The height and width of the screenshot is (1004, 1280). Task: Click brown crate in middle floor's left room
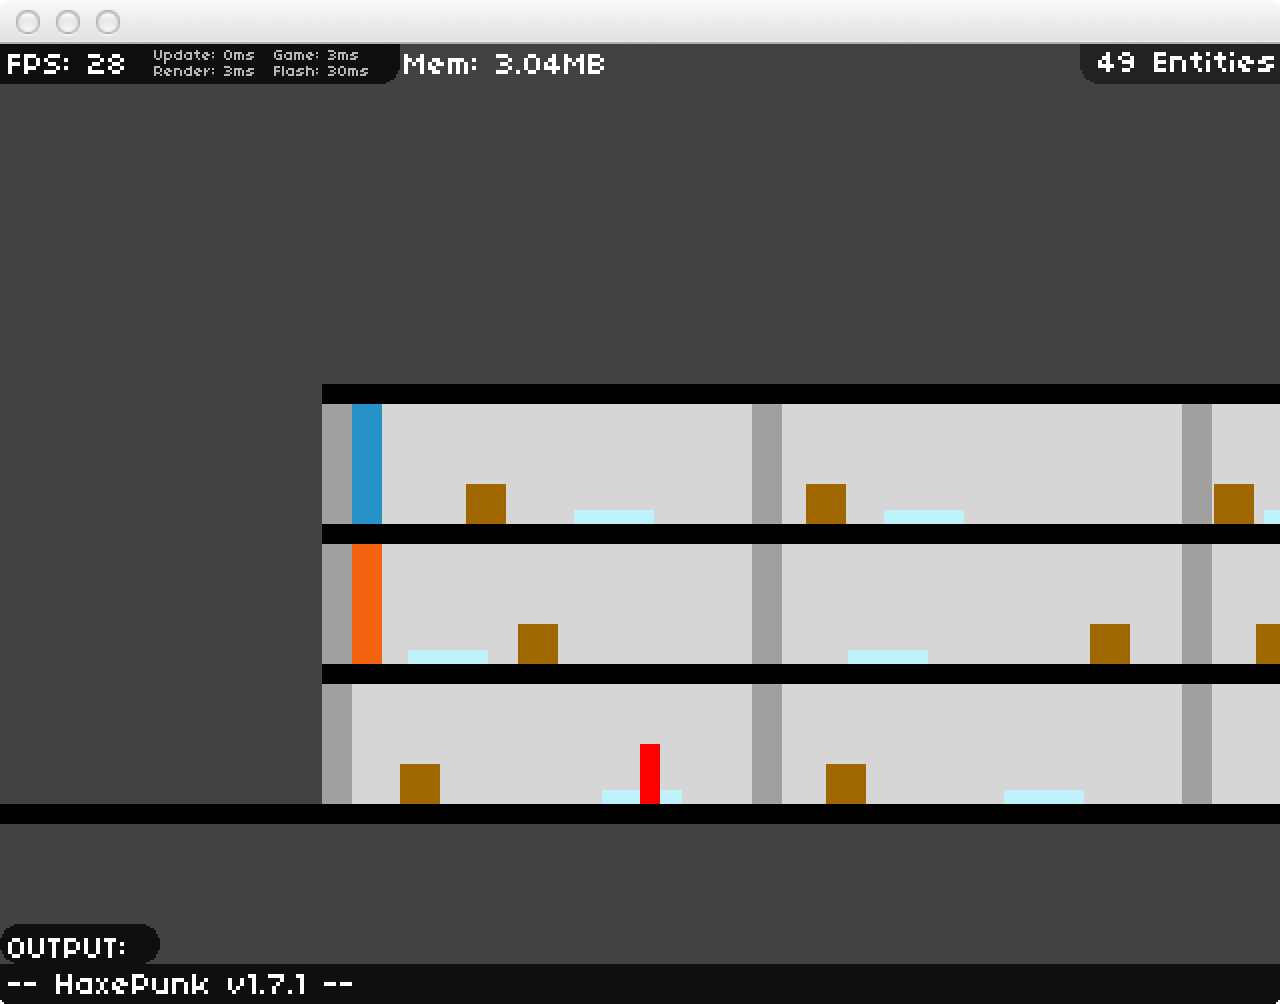click(538, 644)
